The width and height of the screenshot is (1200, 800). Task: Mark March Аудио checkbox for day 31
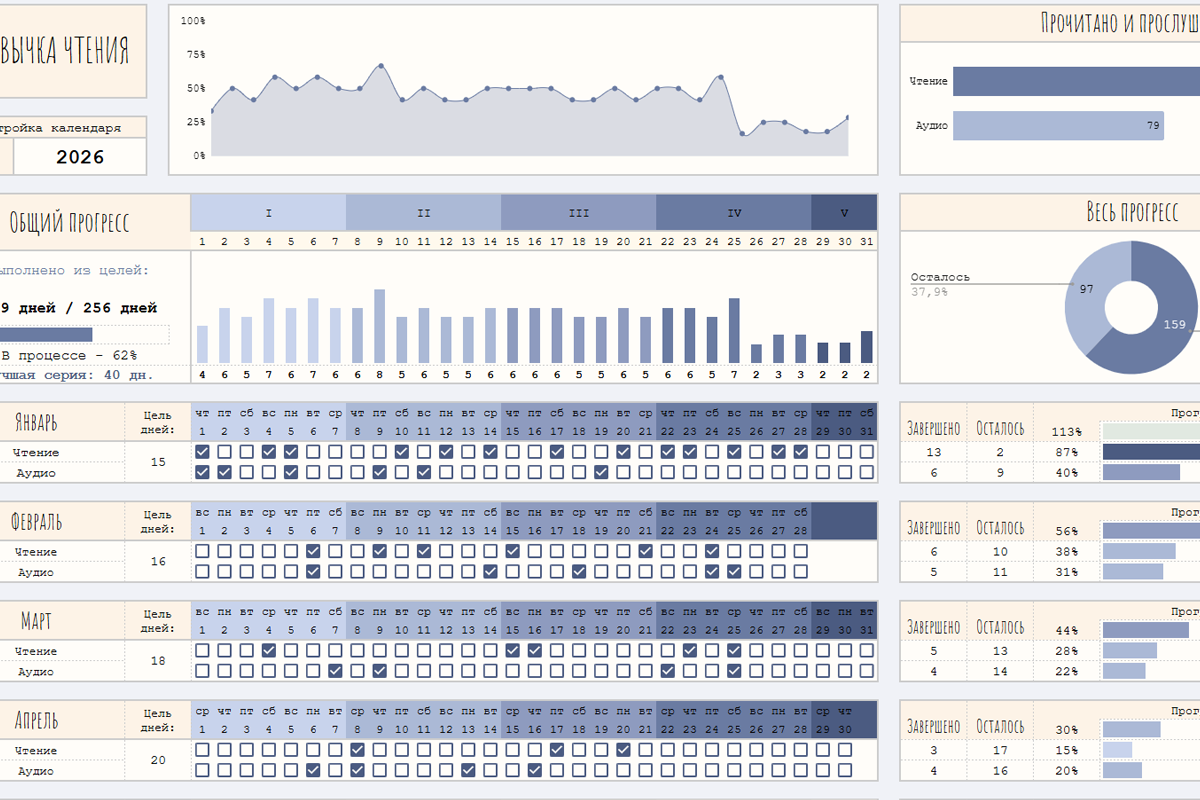[866, 671]
